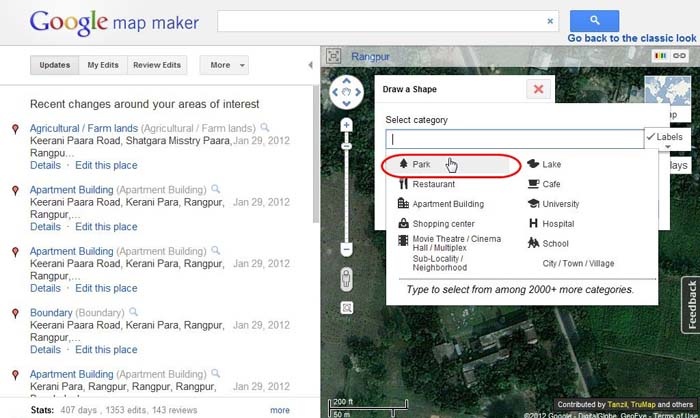Click the Select category text field
The image size is (700, 418).
(x=515, y=139)
